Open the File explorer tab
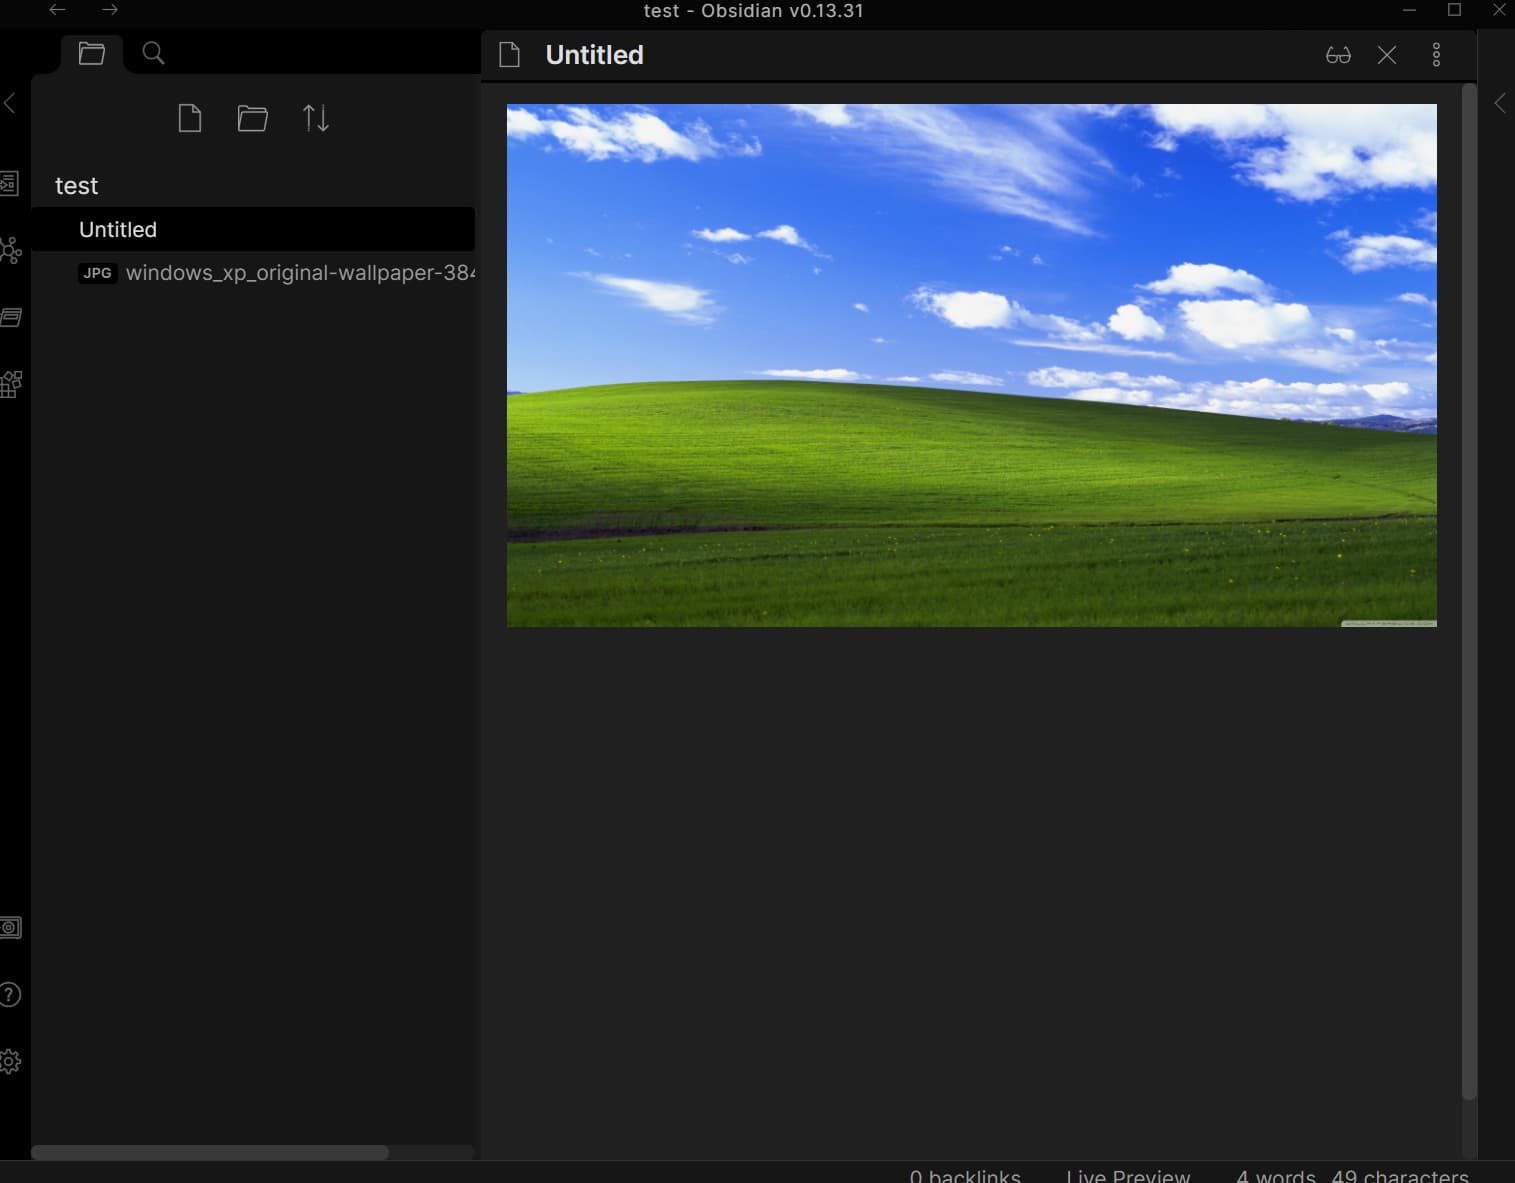 coord(92,53)
